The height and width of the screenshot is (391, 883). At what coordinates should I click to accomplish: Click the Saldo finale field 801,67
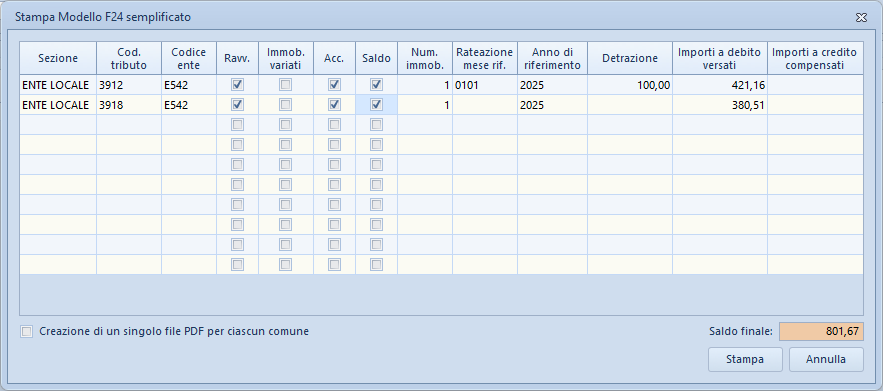821,332
